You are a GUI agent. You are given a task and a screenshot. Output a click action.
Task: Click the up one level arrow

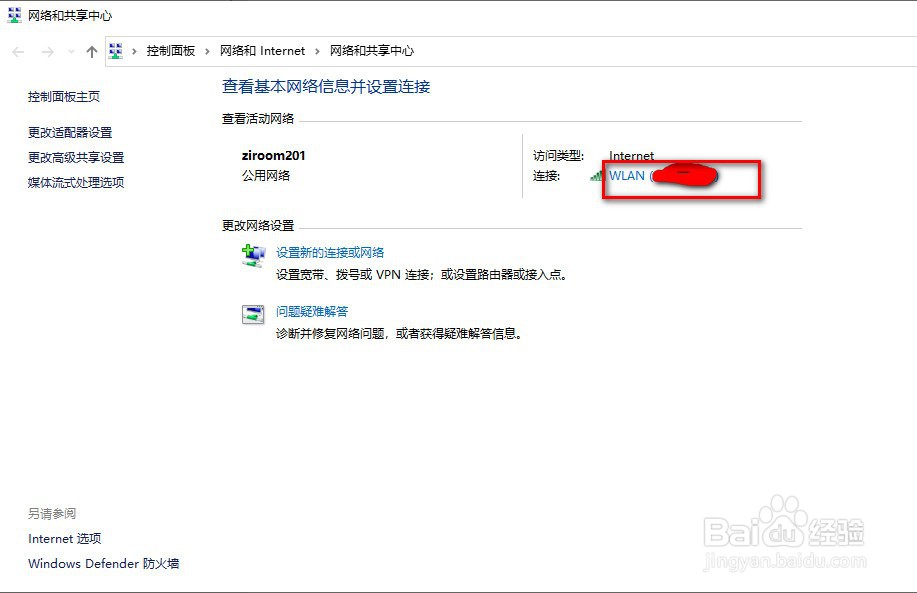(x=91, y=51)
